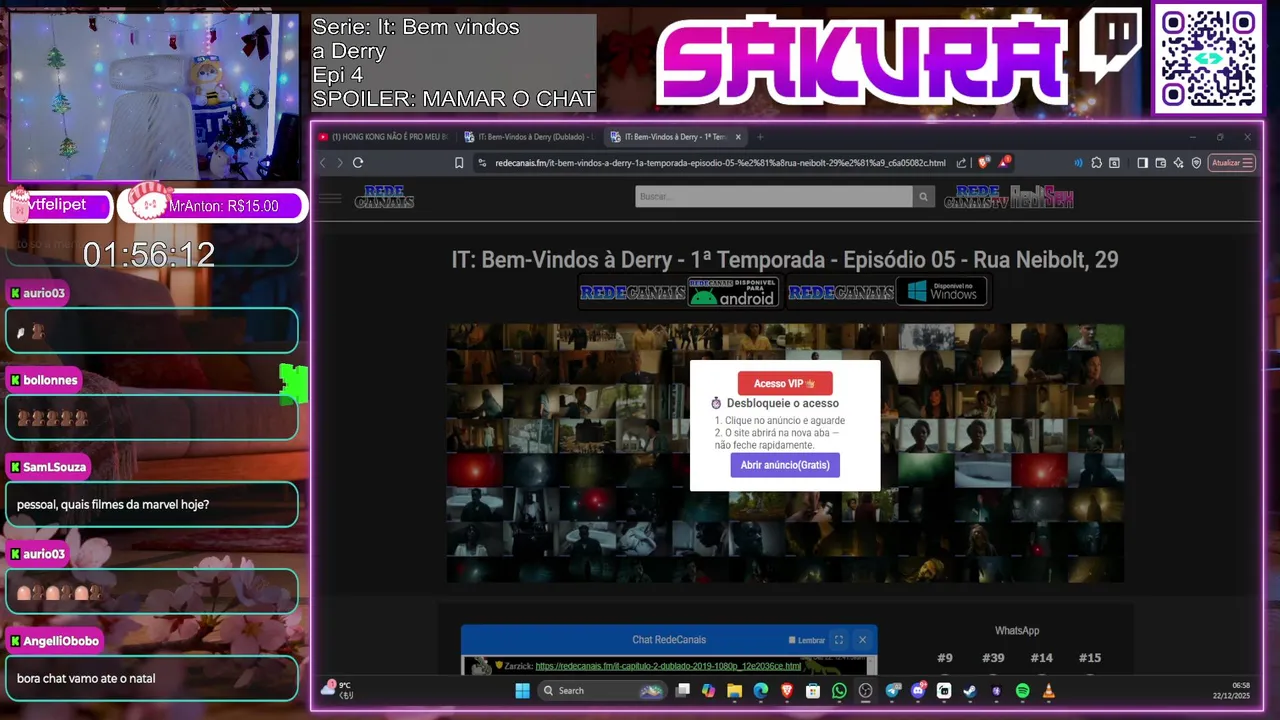Launch Microsoft Edge from the taskbar
The image size is (1280, 720).
(x=761, y=691)
